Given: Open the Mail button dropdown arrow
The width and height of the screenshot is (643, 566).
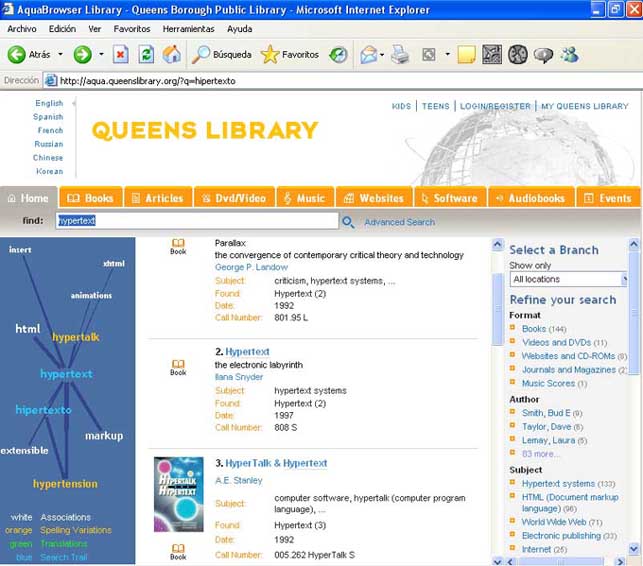Looking at the screenshot, I should coord(382,55).
